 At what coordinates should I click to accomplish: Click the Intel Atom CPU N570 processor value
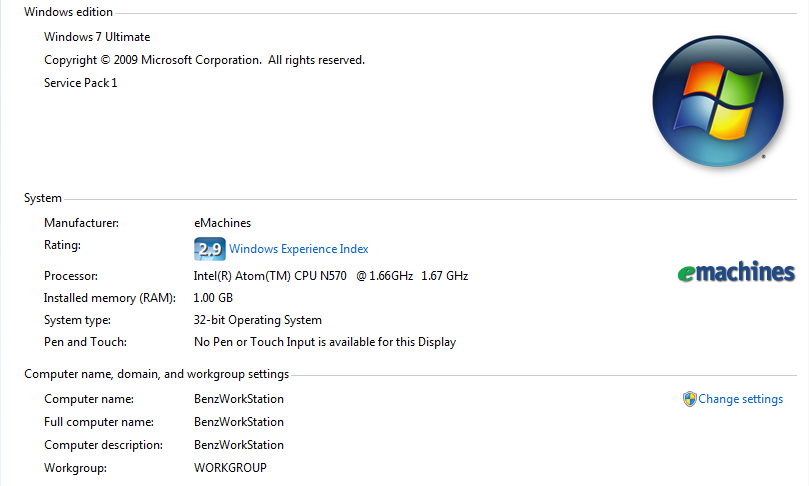[330, 276]
